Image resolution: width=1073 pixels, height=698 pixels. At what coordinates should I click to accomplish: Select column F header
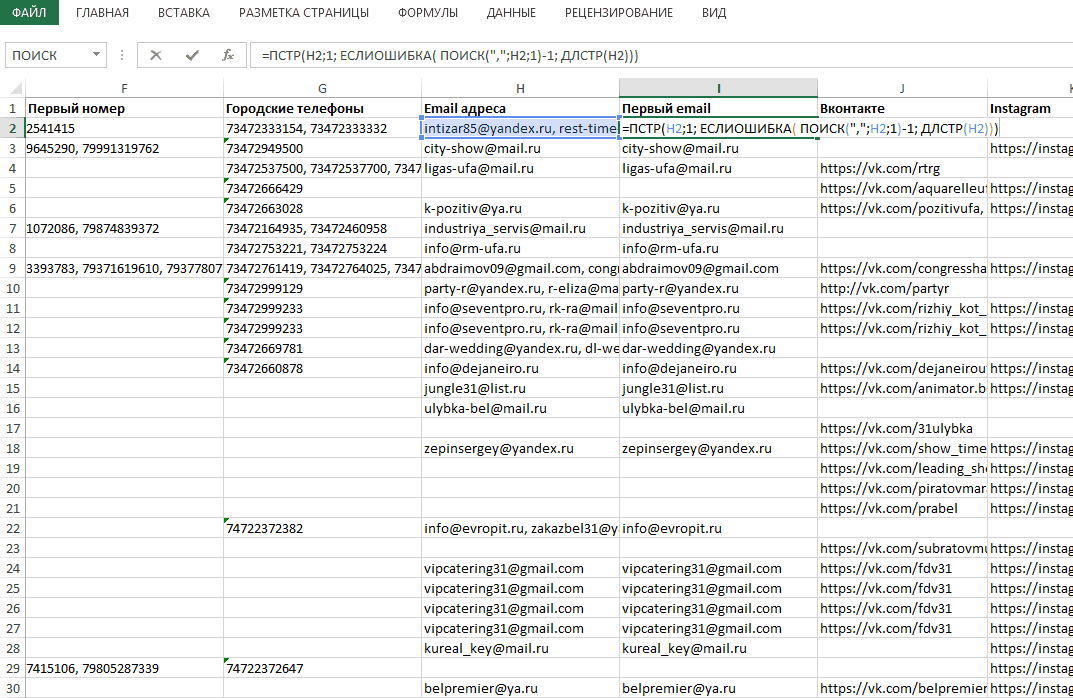point(124,88)
